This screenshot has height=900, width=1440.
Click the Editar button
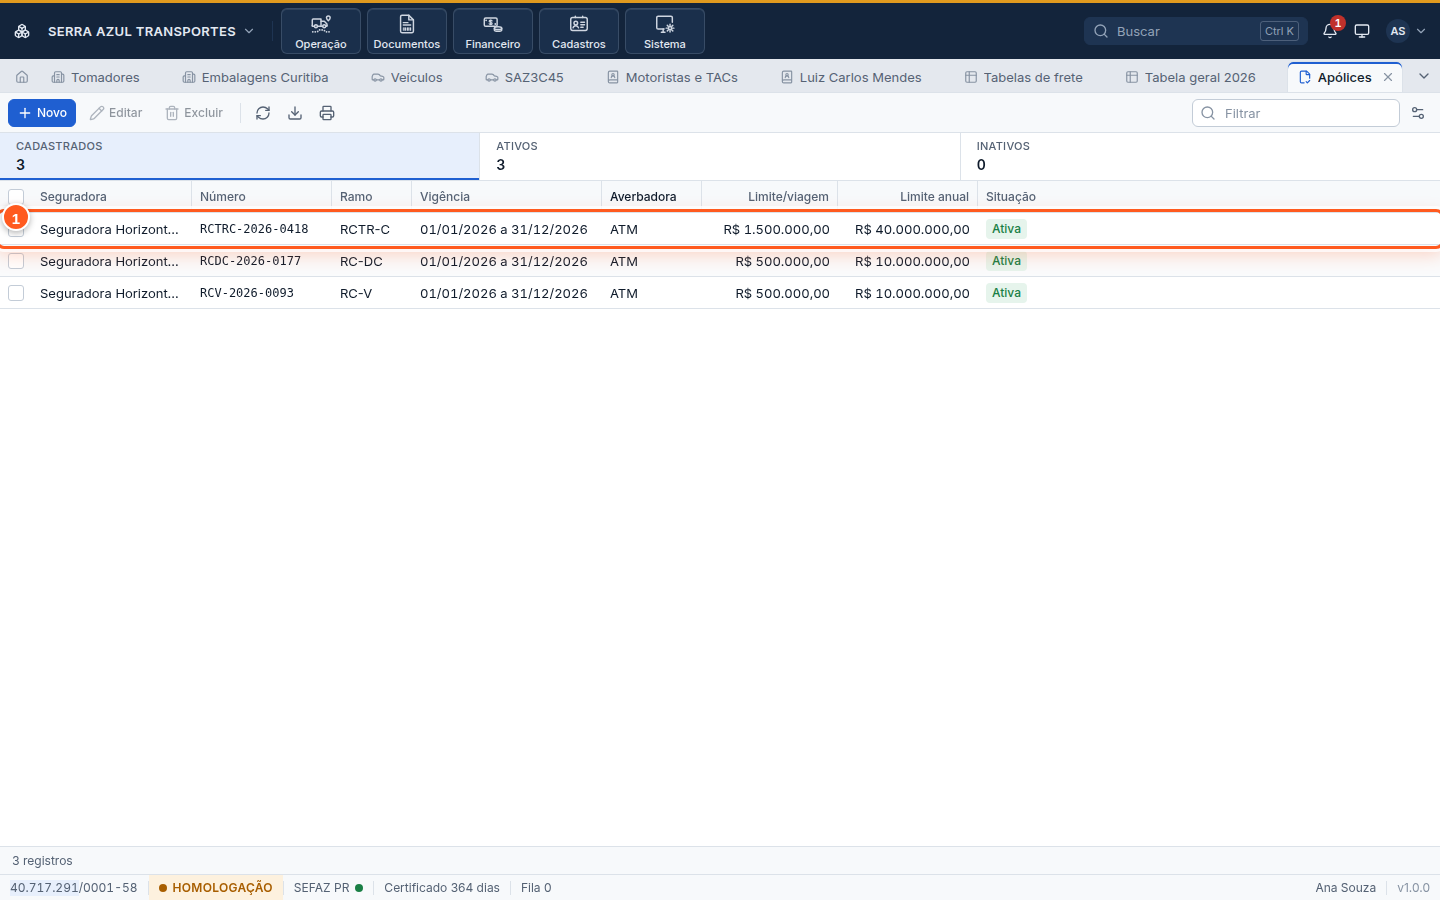click(x=116, y=113)
